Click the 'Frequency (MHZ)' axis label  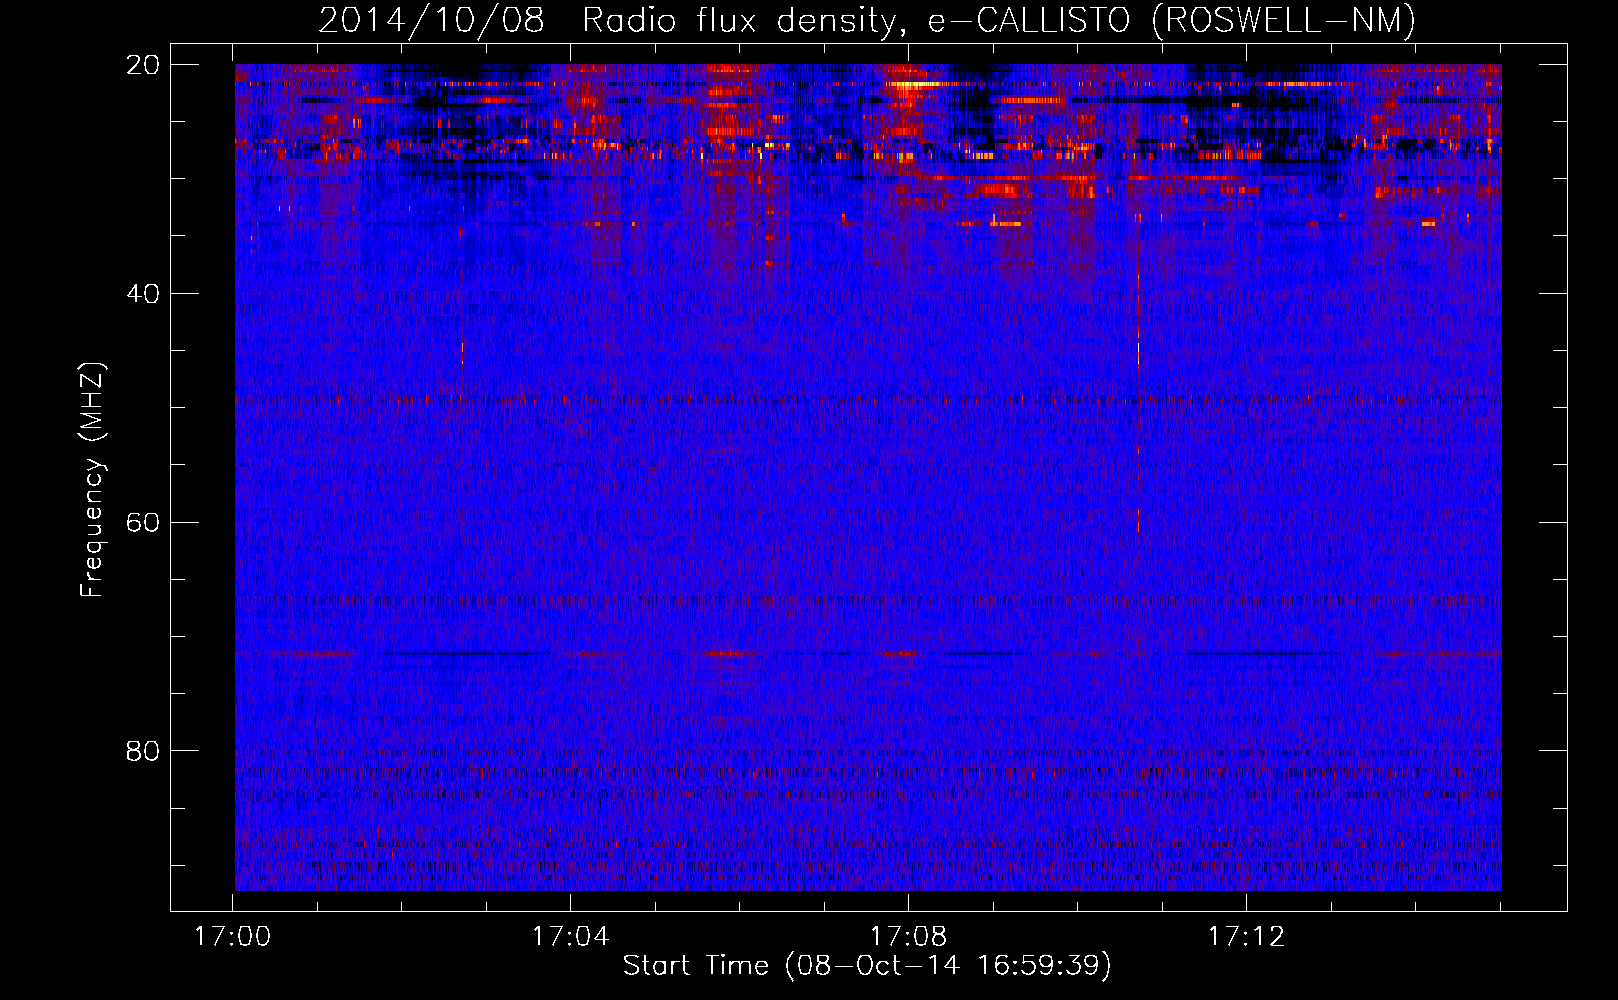[x=92, y=480]
